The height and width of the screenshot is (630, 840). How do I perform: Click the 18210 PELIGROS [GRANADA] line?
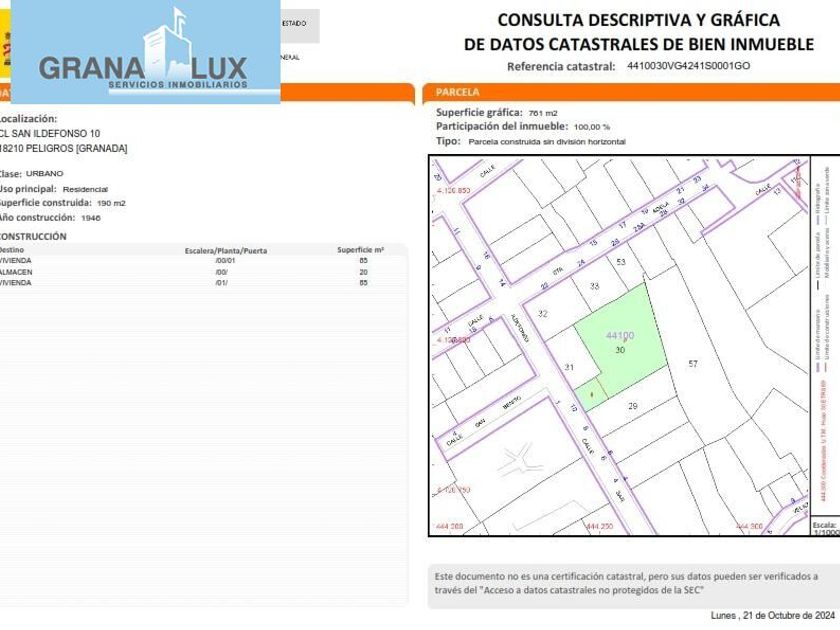tap(63, 148)
